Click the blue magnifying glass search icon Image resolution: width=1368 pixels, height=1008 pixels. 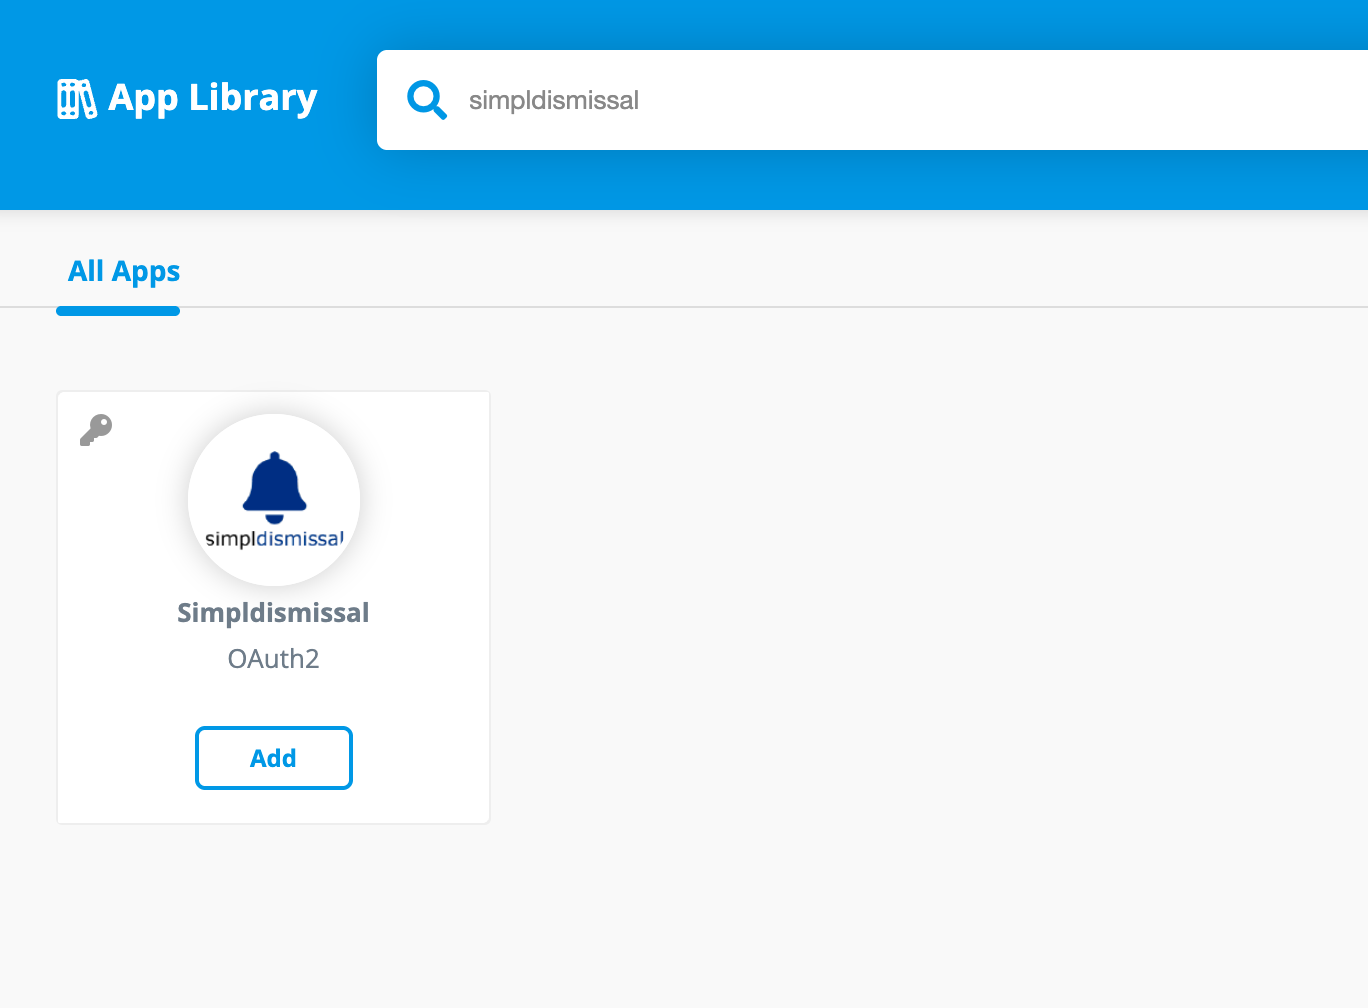(x=426, y=100)
